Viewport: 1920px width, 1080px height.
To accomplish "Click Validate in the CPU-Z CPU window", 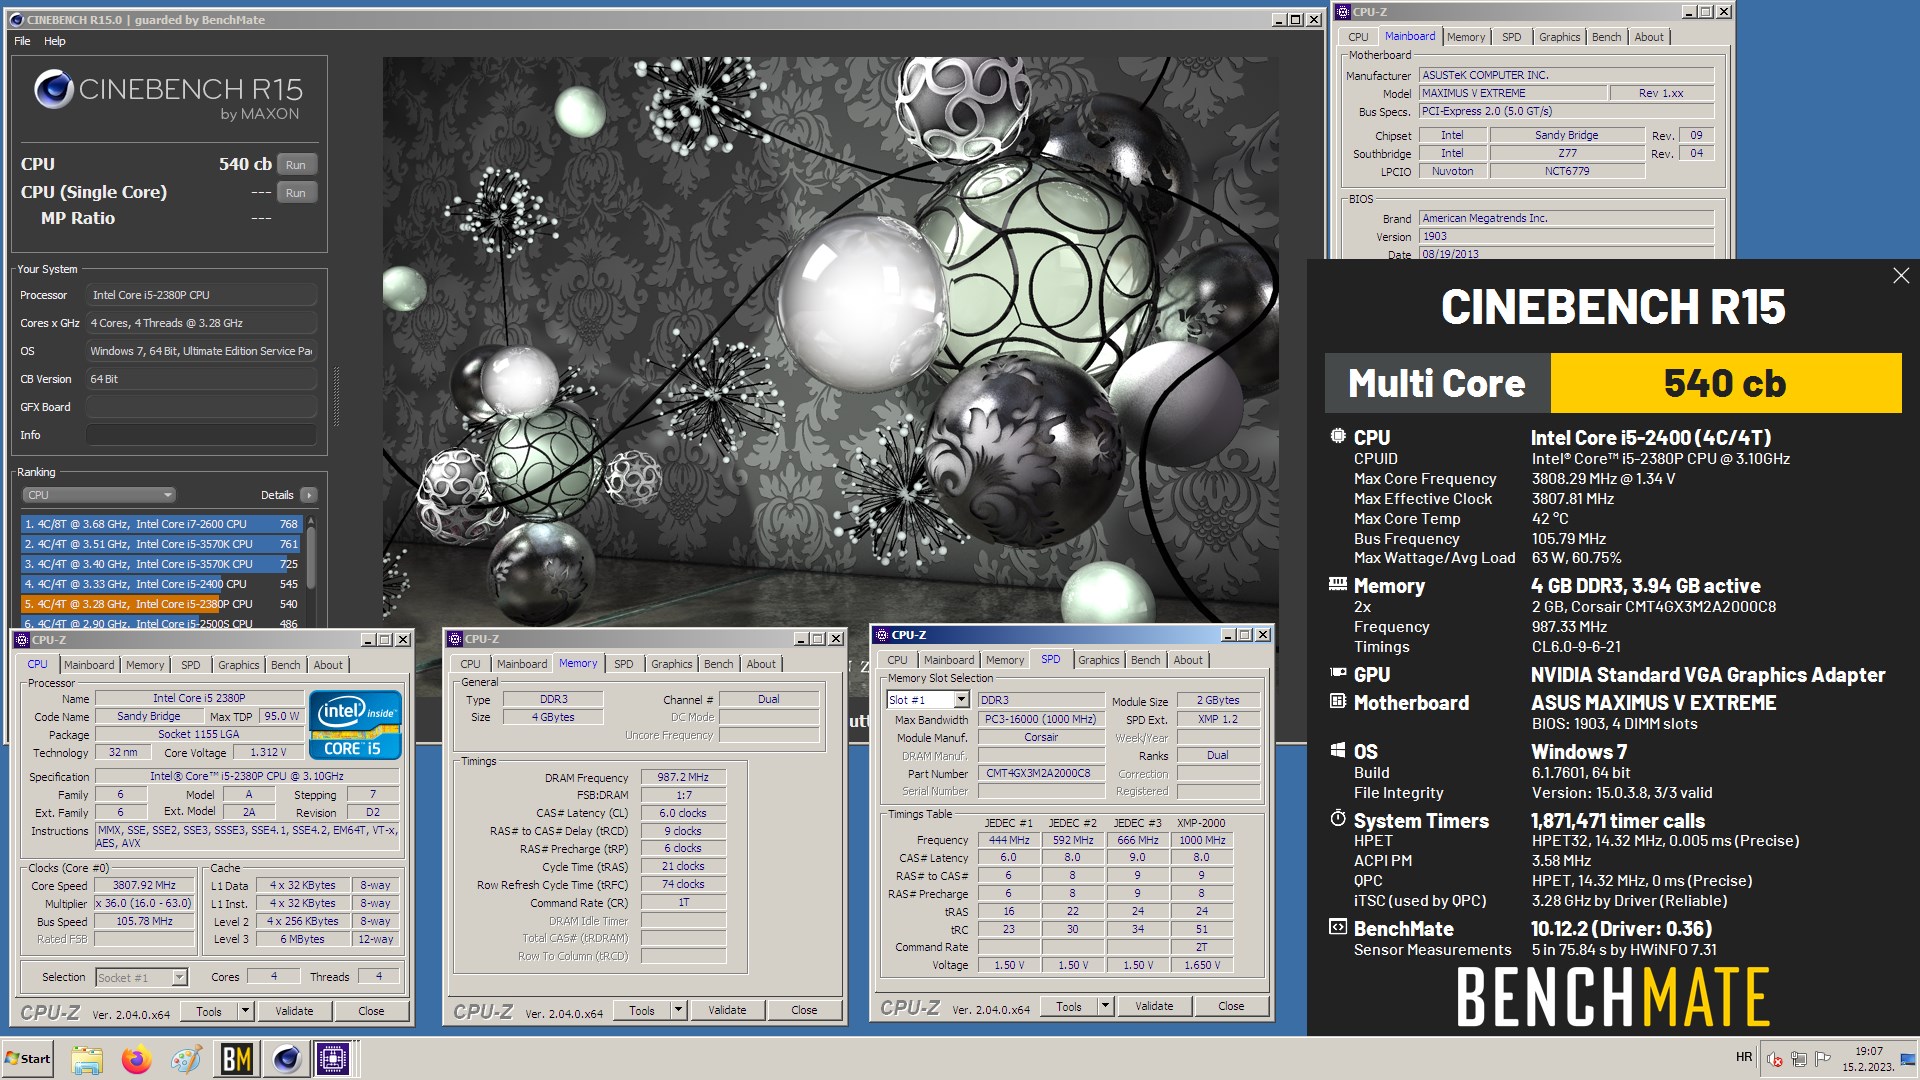I will [x=294, y=1011].
